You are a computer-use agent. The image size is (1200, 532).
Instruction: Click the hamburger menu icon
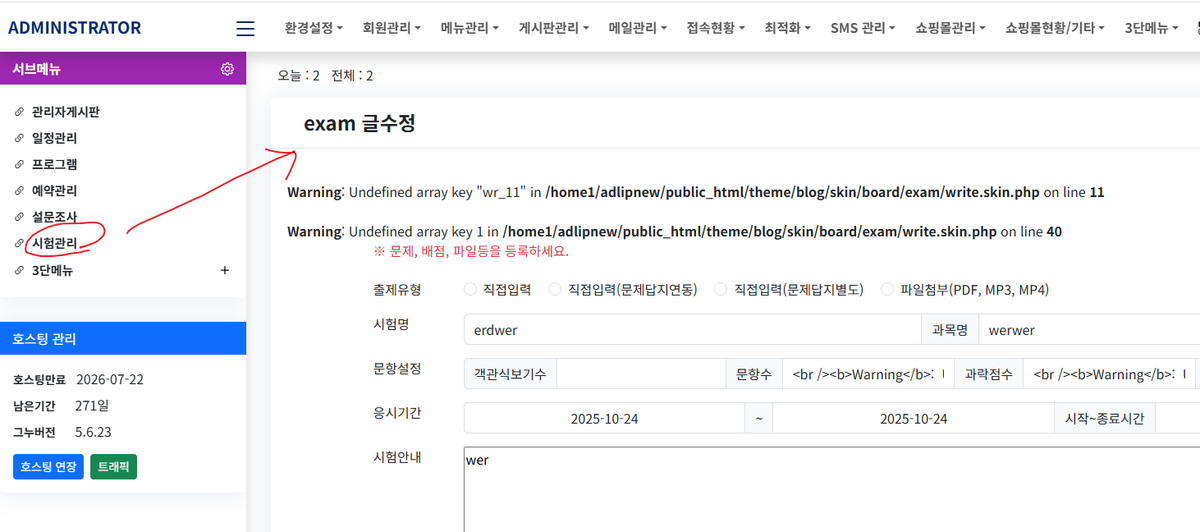point(245,28)
